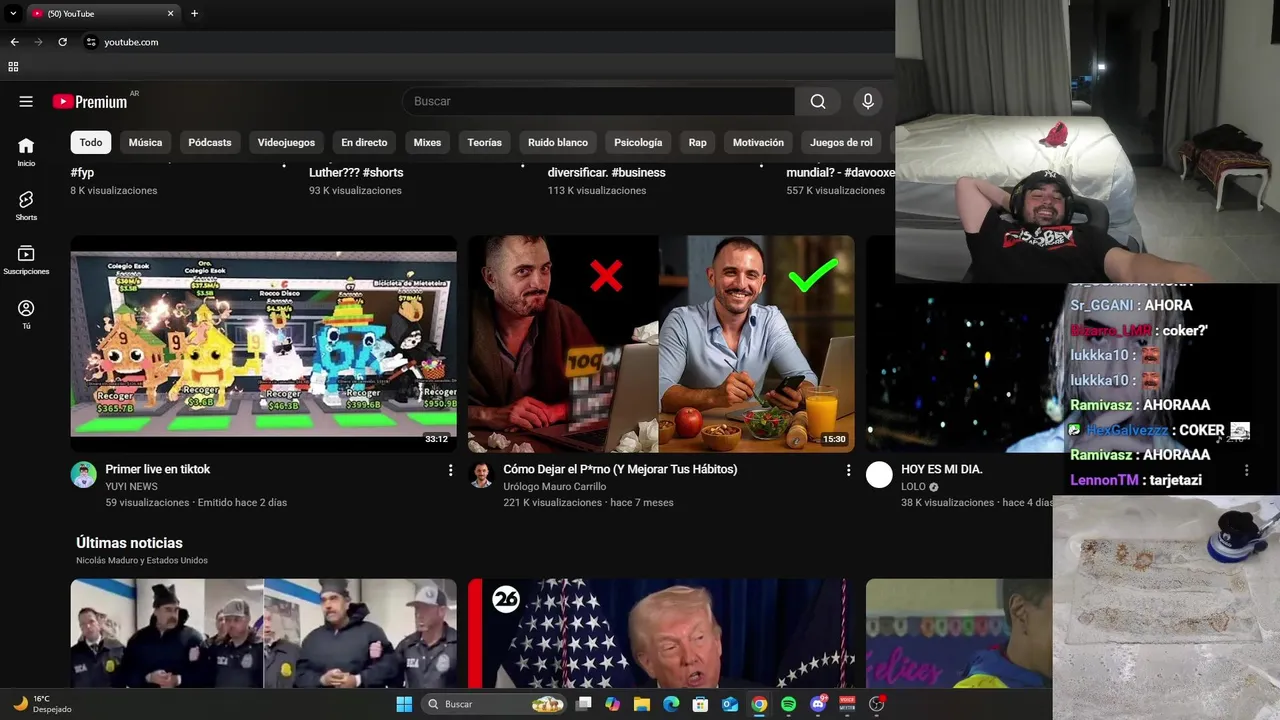Image resolution: width=1280 pixels, height=720 pixels.
Task: Start voice search with the microphone
Action: 868,101
